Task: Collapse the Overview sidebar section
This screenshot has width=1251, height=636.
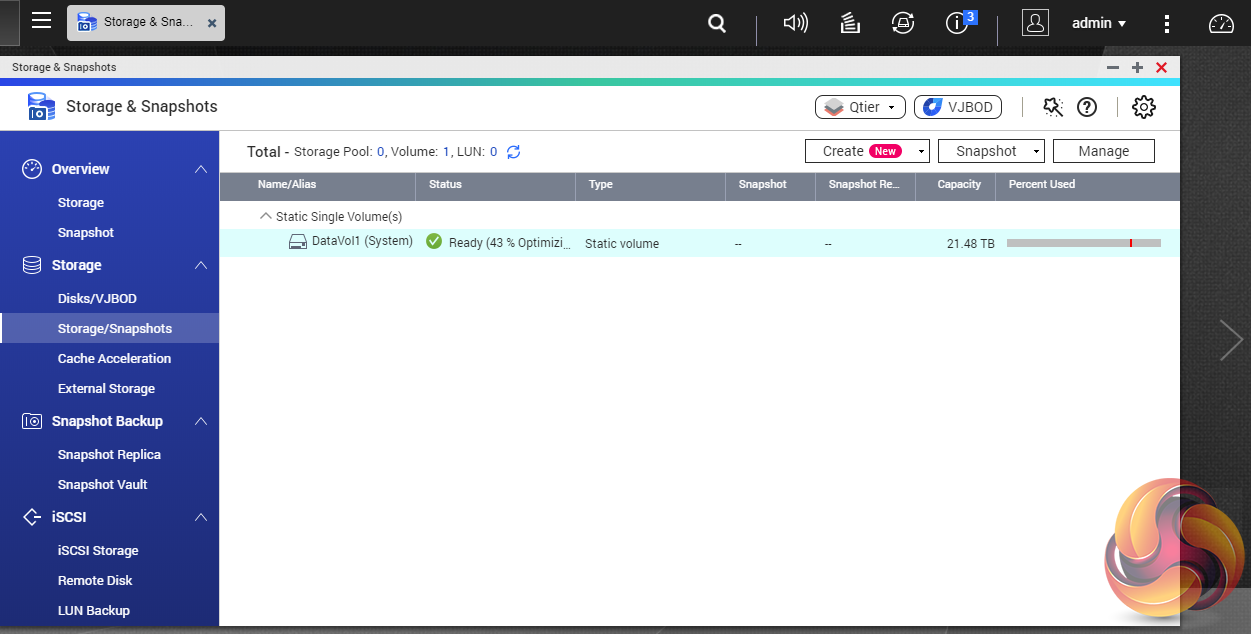Action: [x=201, y=169]
